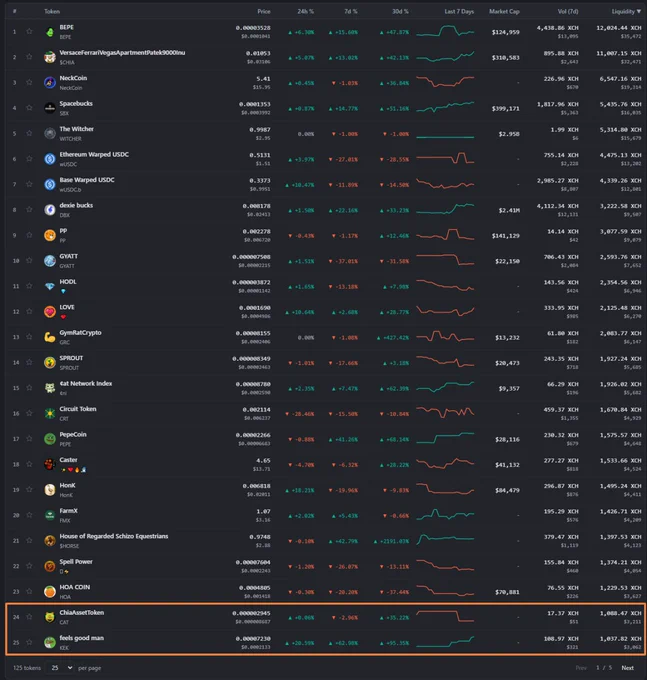Click dexie bucks market cap $2.41M
The width and height of the screenshot is (647, 680).
pos(509,211)
